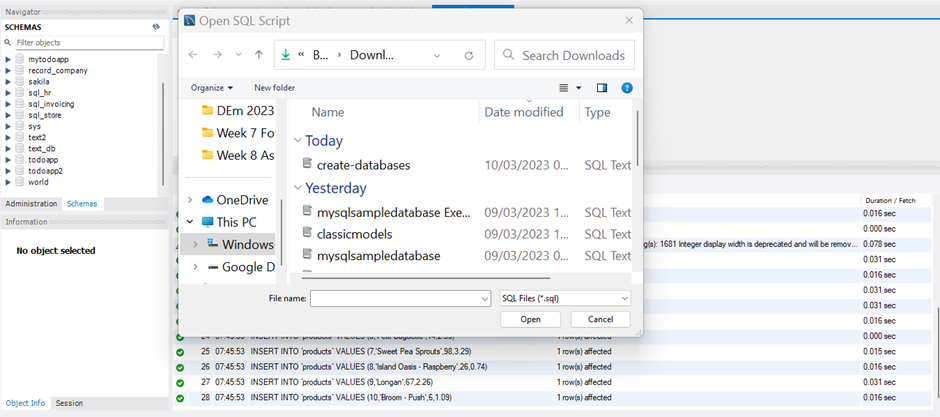Screen dimensions: 940x417
Task: Click the Week 7 folder icon
Action: pos(207,132)
